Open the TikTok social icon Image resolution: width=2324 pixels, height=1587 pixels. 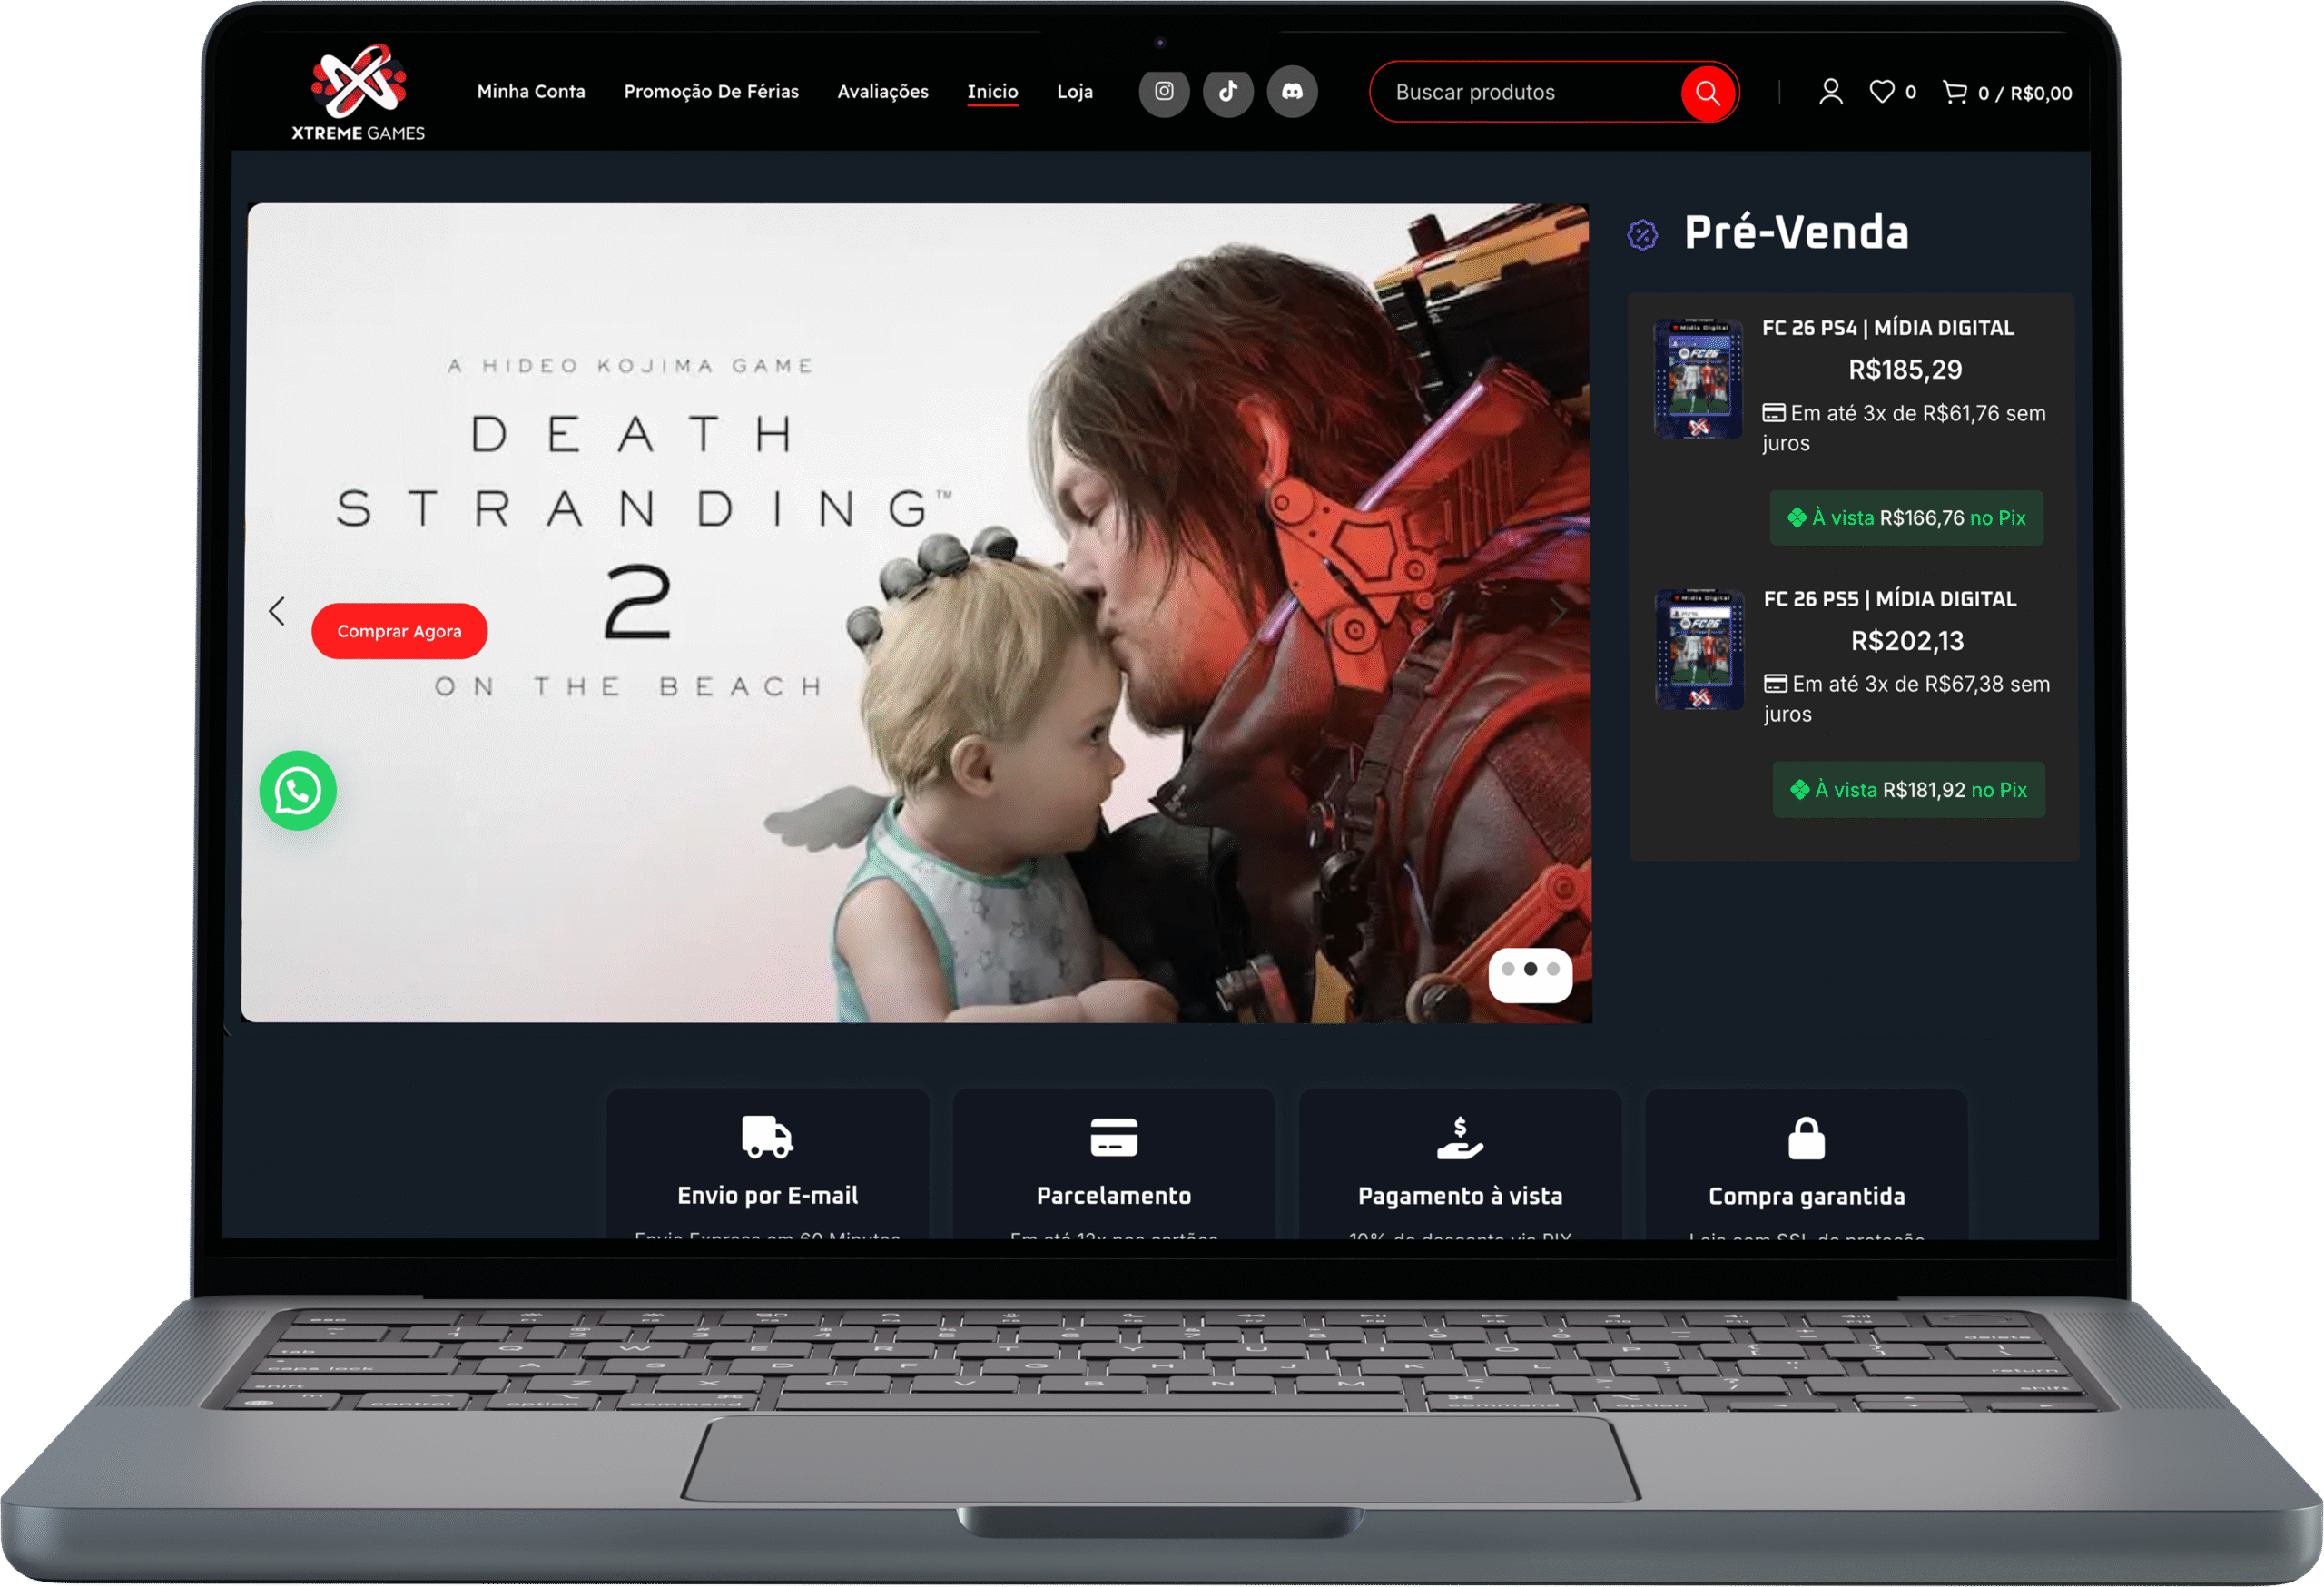pos(1228,92)
